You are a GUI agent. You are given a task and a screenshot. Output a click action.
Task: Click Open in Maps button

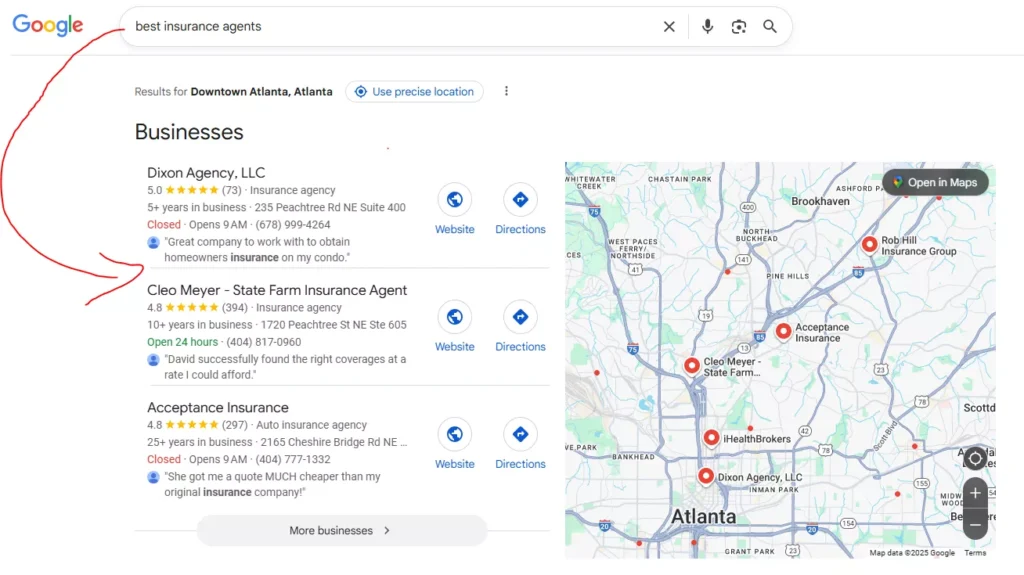(x=935, y=182)
